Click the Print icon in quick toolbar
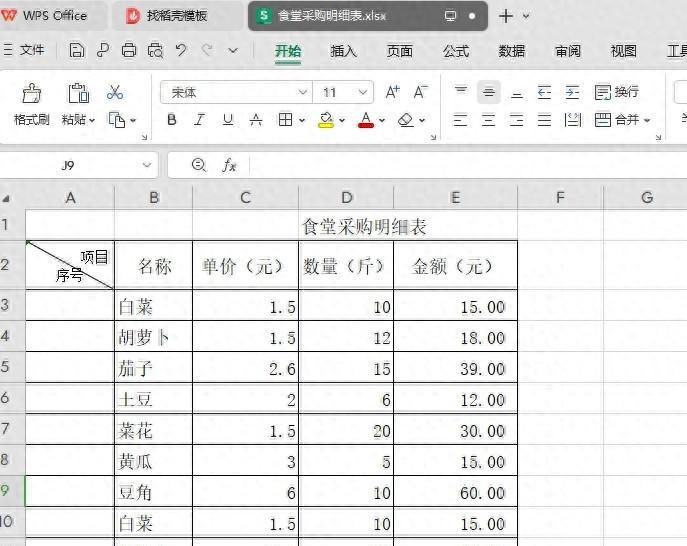Viewport: 687px width, 546px height. tap(129, 50)
